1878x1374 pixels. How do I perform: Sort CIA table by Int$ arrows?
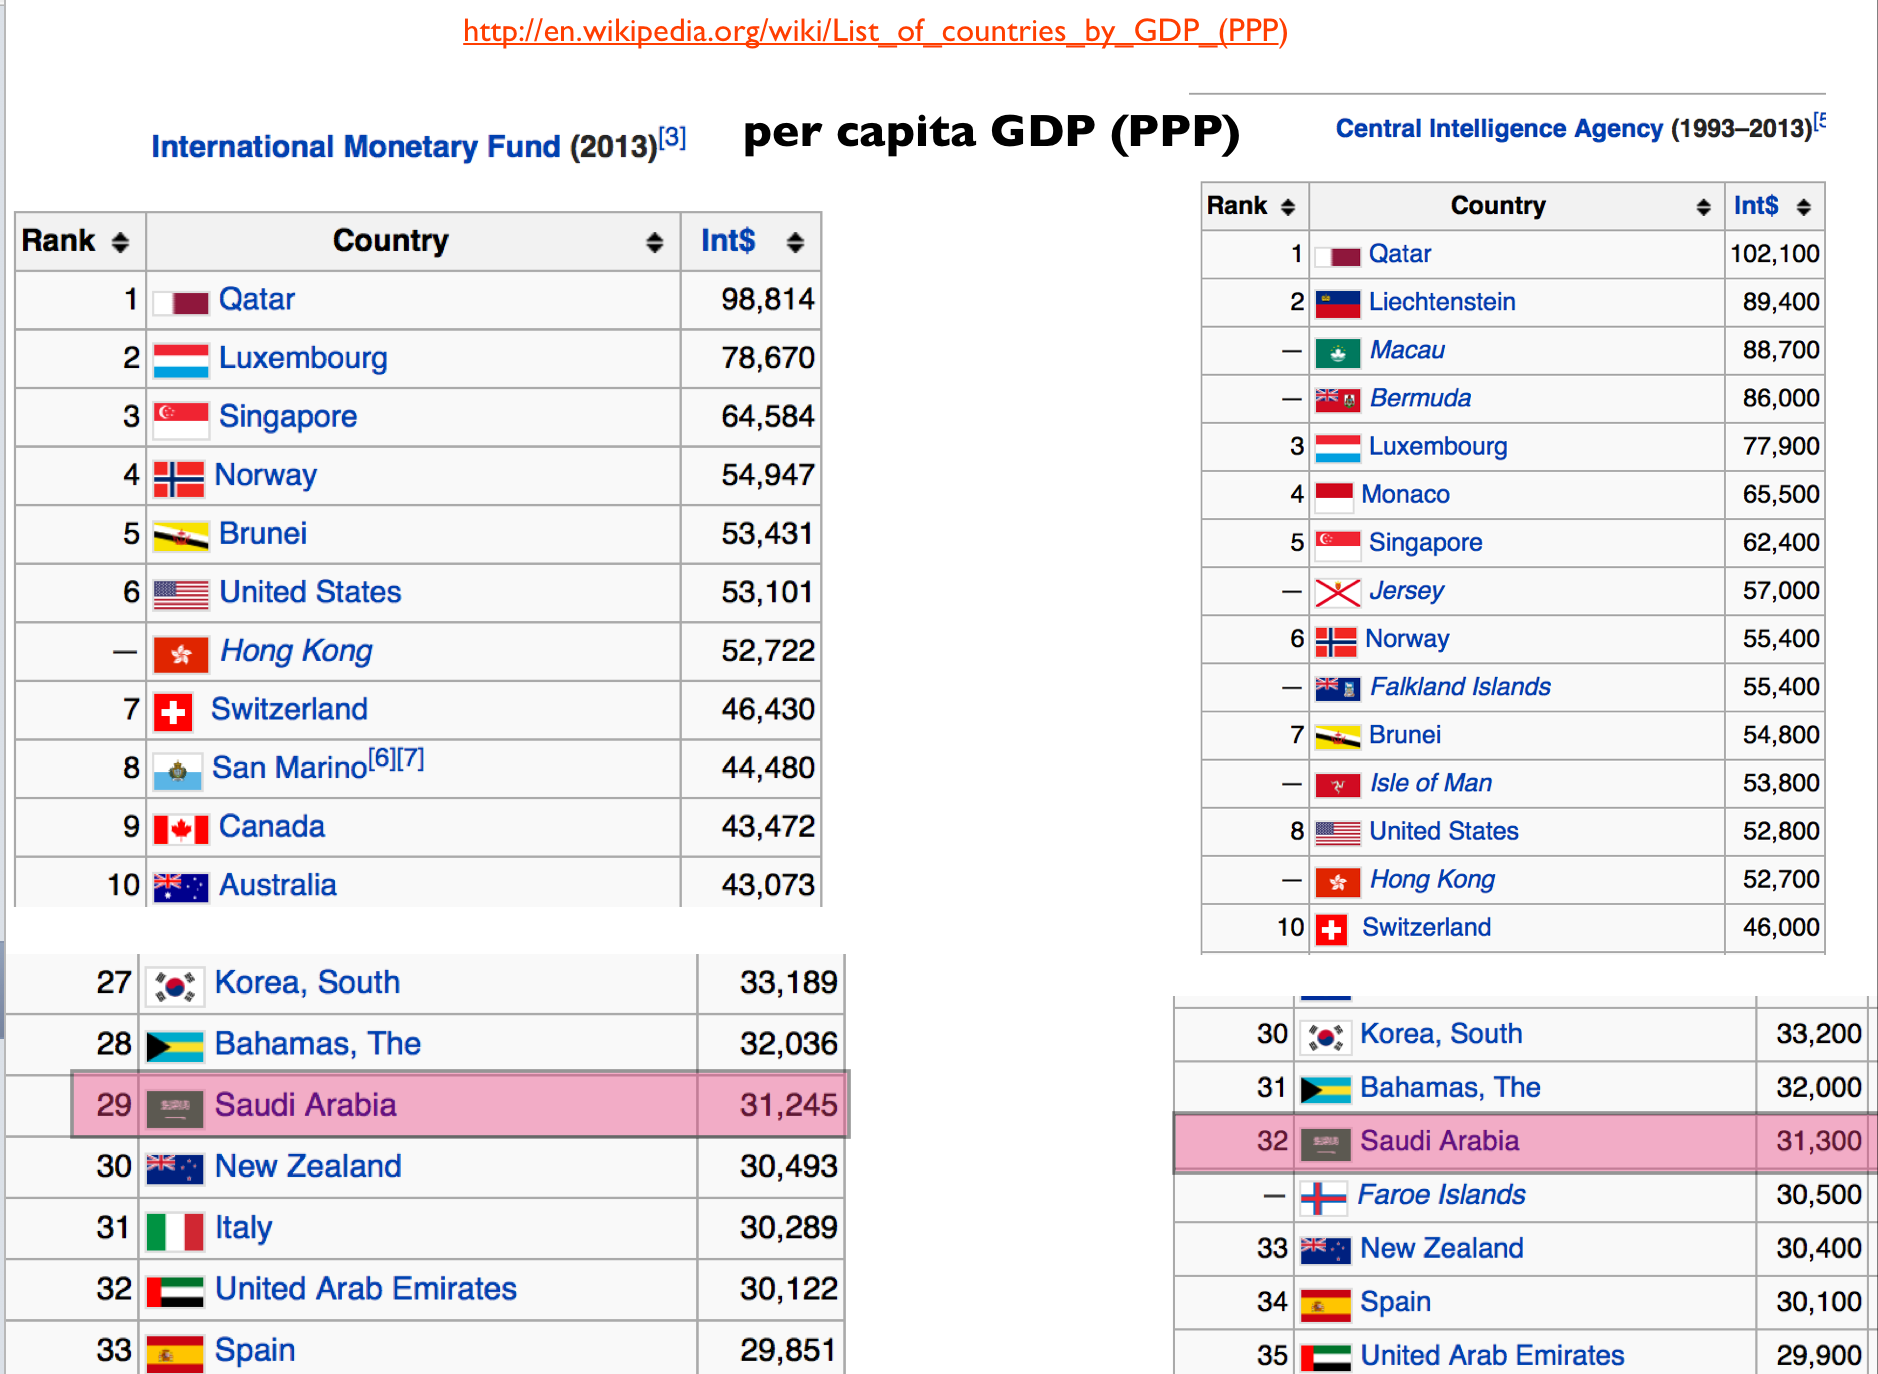tap(1803, 207)
